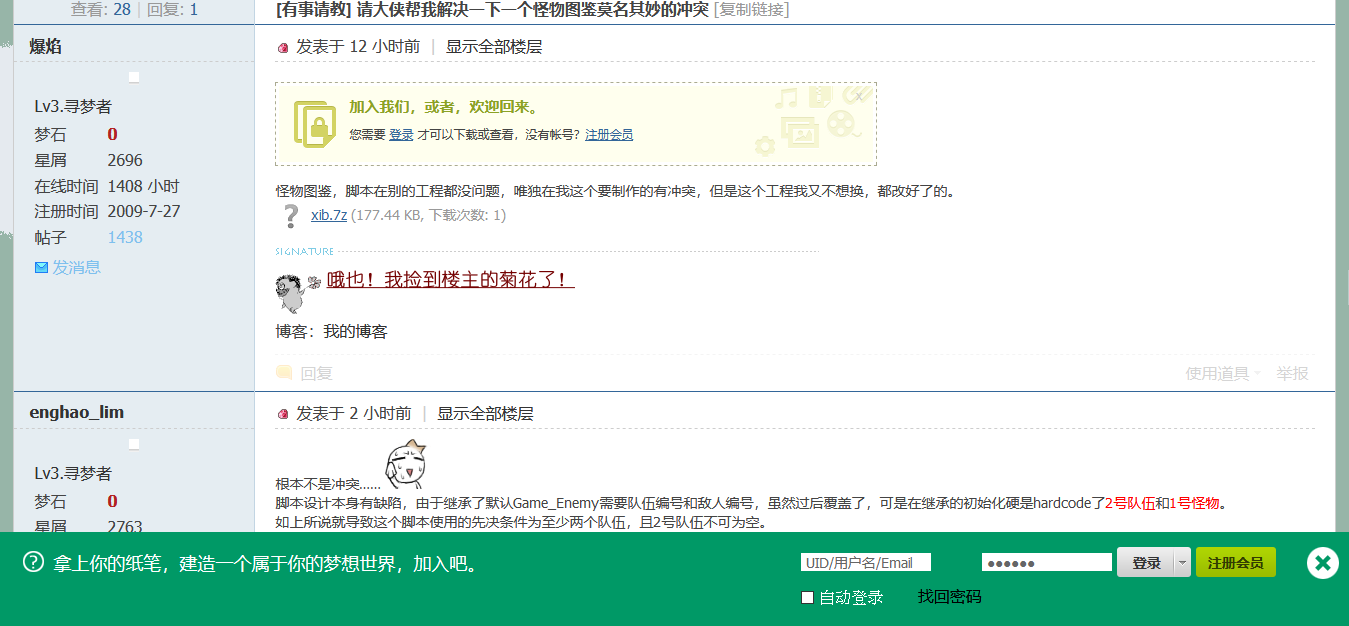Click the 星屑 value 2696
1349x626 pixels.
click(125, 160)
